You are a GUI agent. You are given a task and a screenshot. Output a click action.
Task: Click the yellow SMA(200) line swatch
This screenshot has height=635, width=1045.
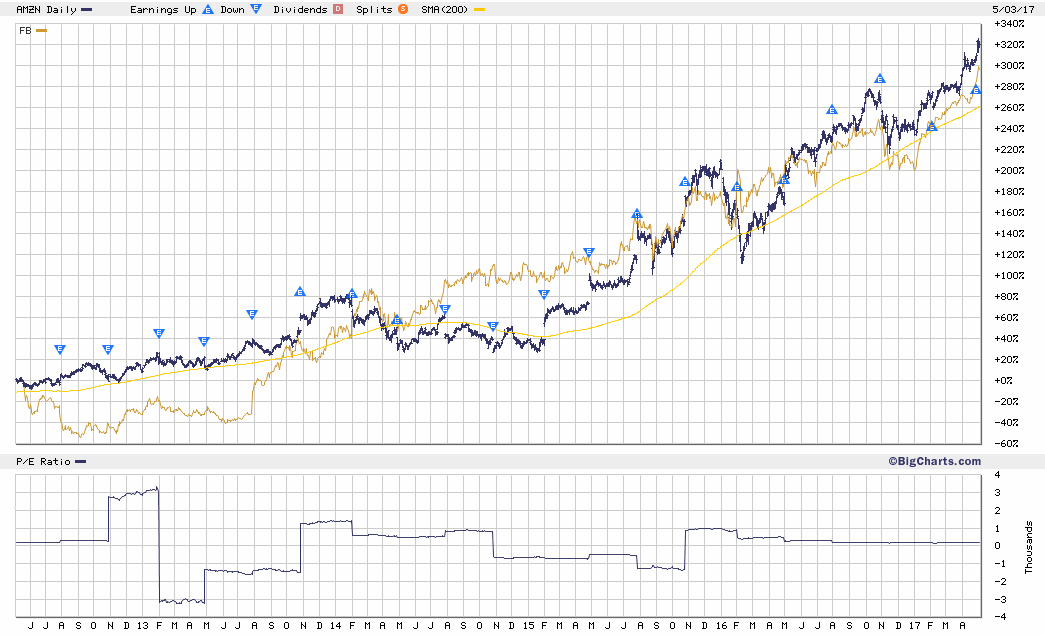coord(479,10)
